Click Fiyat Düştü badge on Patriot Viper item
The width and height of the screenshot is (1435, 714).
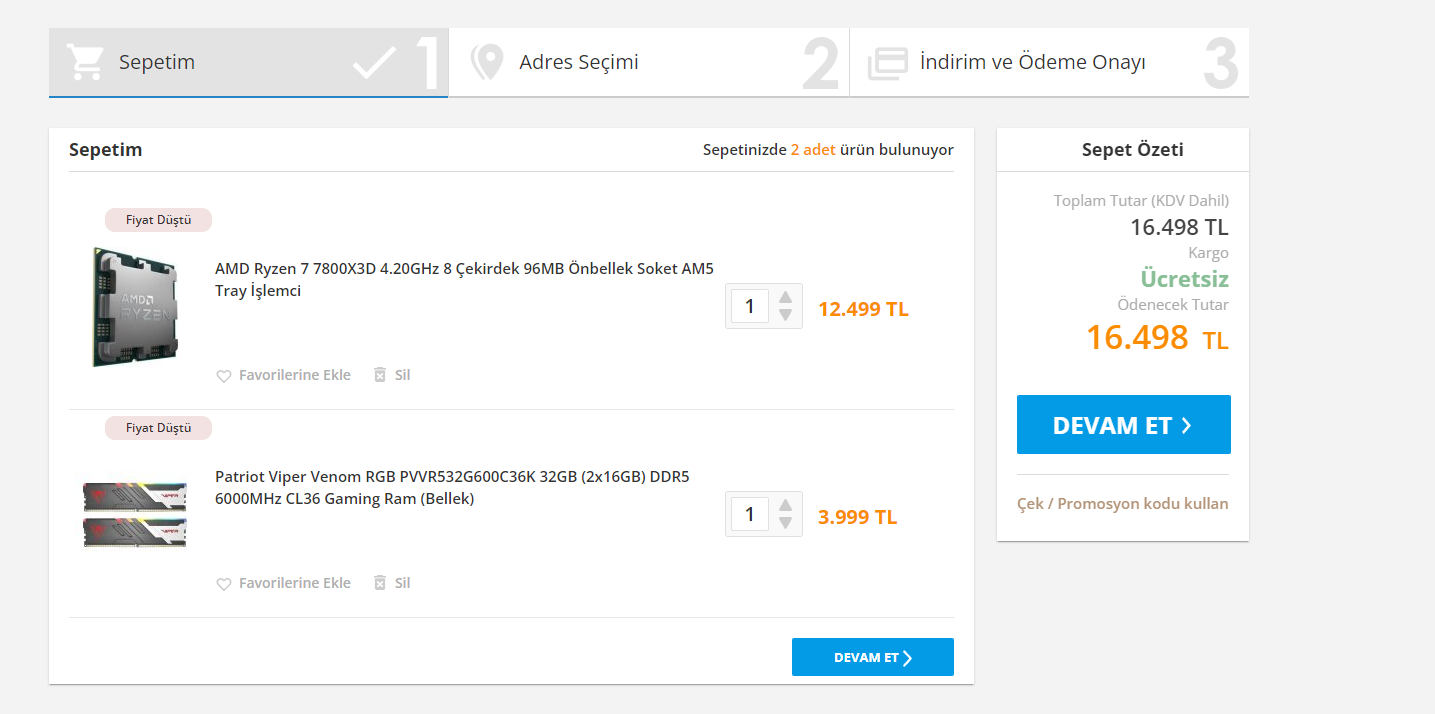click(158, 428)
